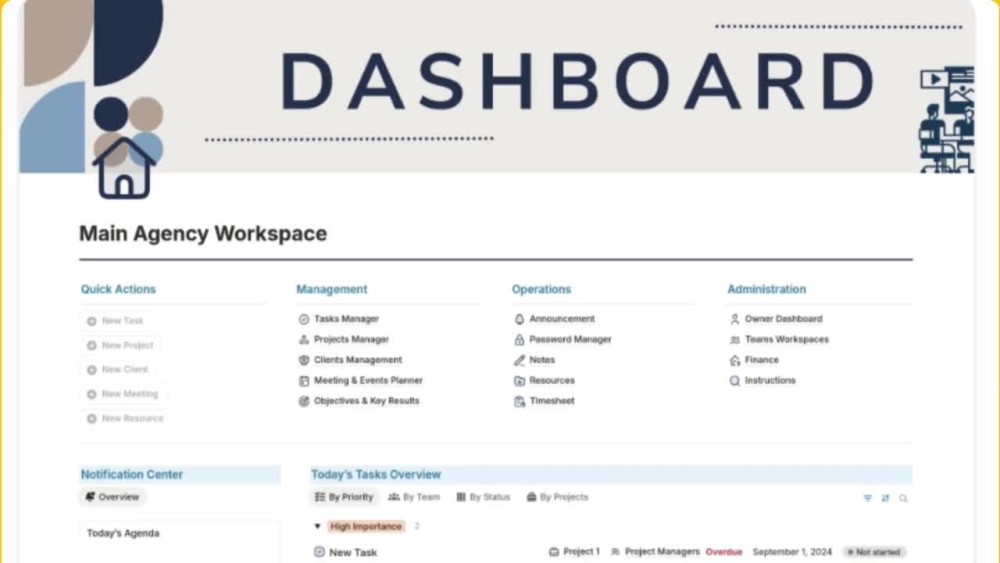This screenshot has width=1000, height=563.
Task: Click the red Overdue label
Action: 724,552
